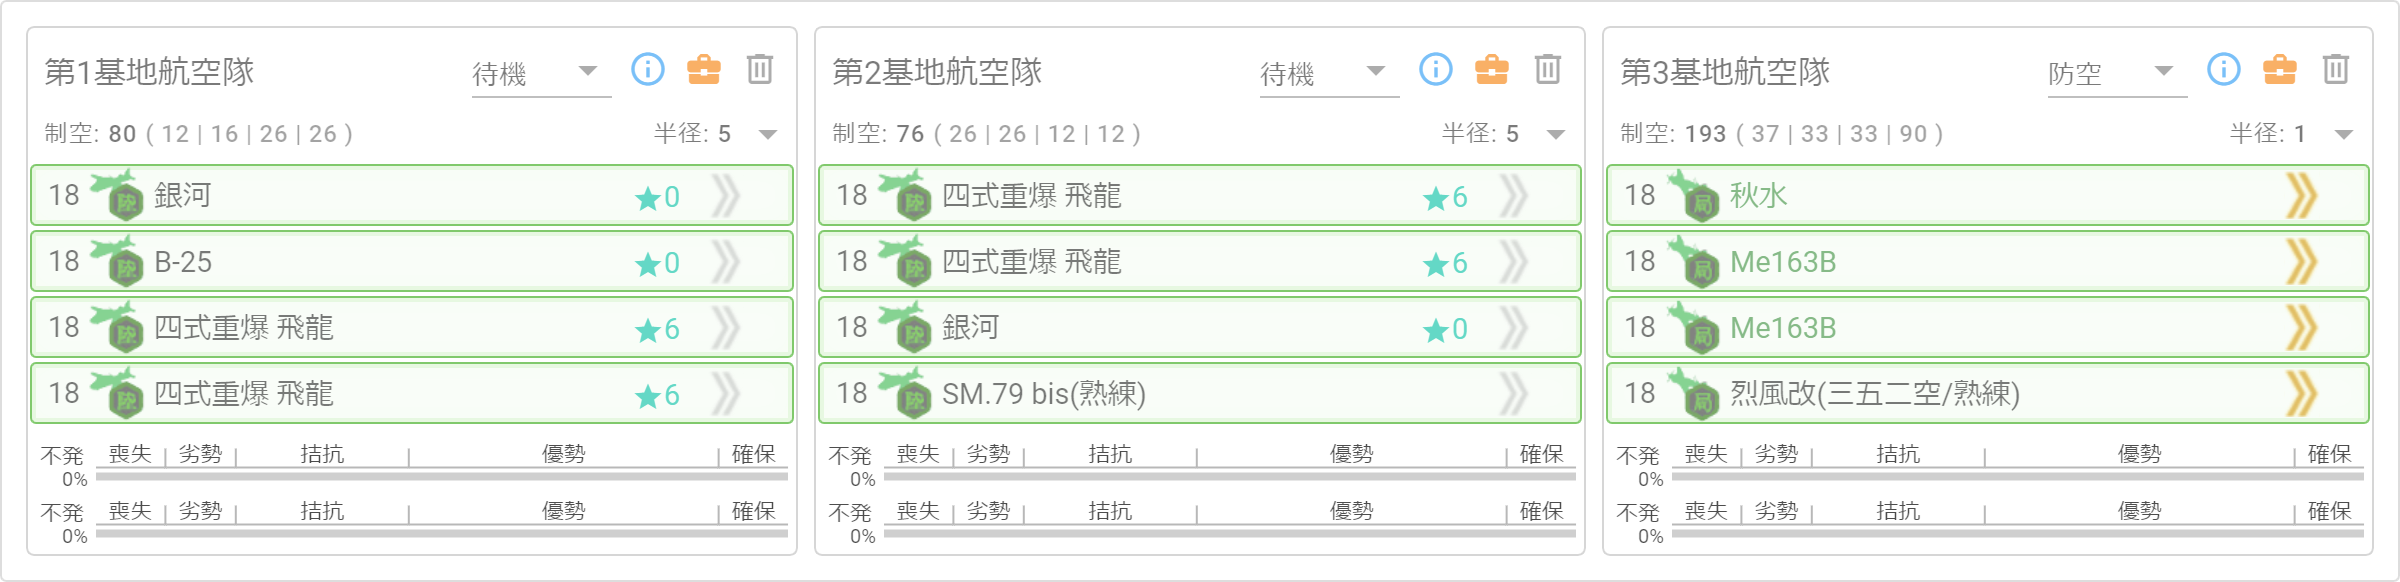Screen dimensions: 2400x582
Task: Open 待機 mode dropdown of 第1基地航空隊
Action: tap(541, 73)
